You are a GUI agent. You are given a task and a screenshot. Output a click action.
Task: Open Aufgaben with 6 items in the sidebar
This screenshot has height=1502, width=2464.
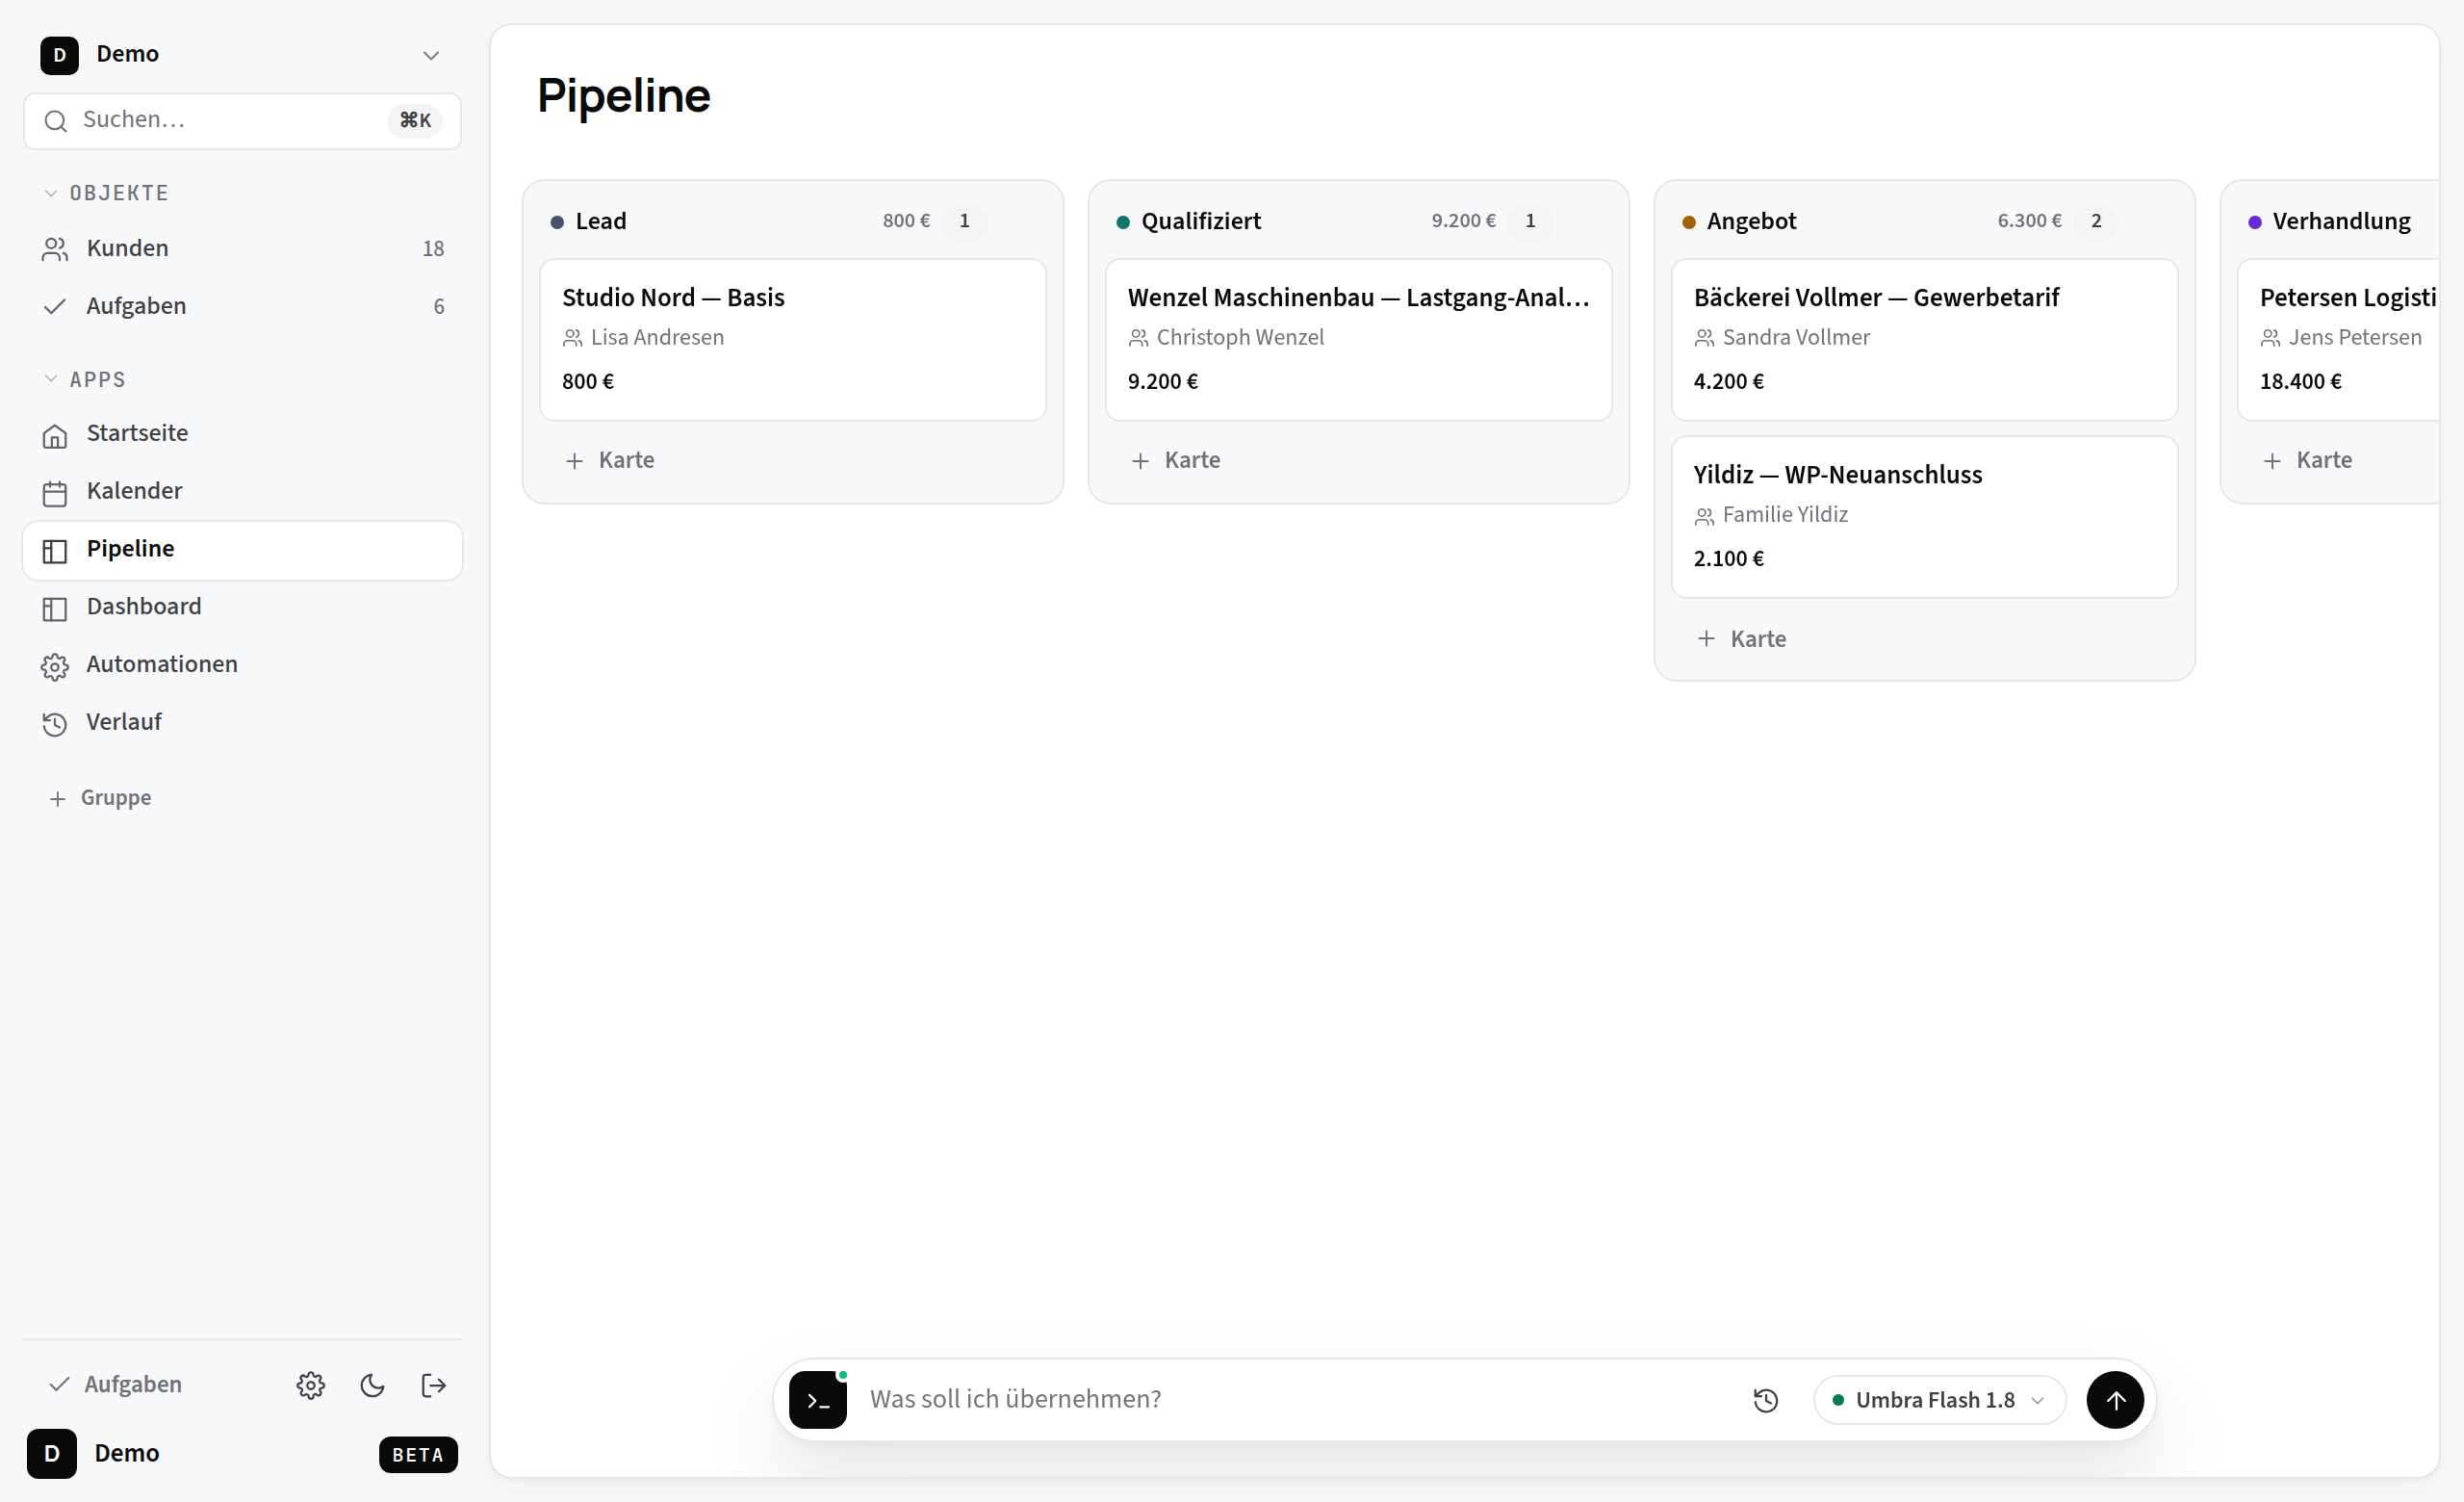pos(242,306)
